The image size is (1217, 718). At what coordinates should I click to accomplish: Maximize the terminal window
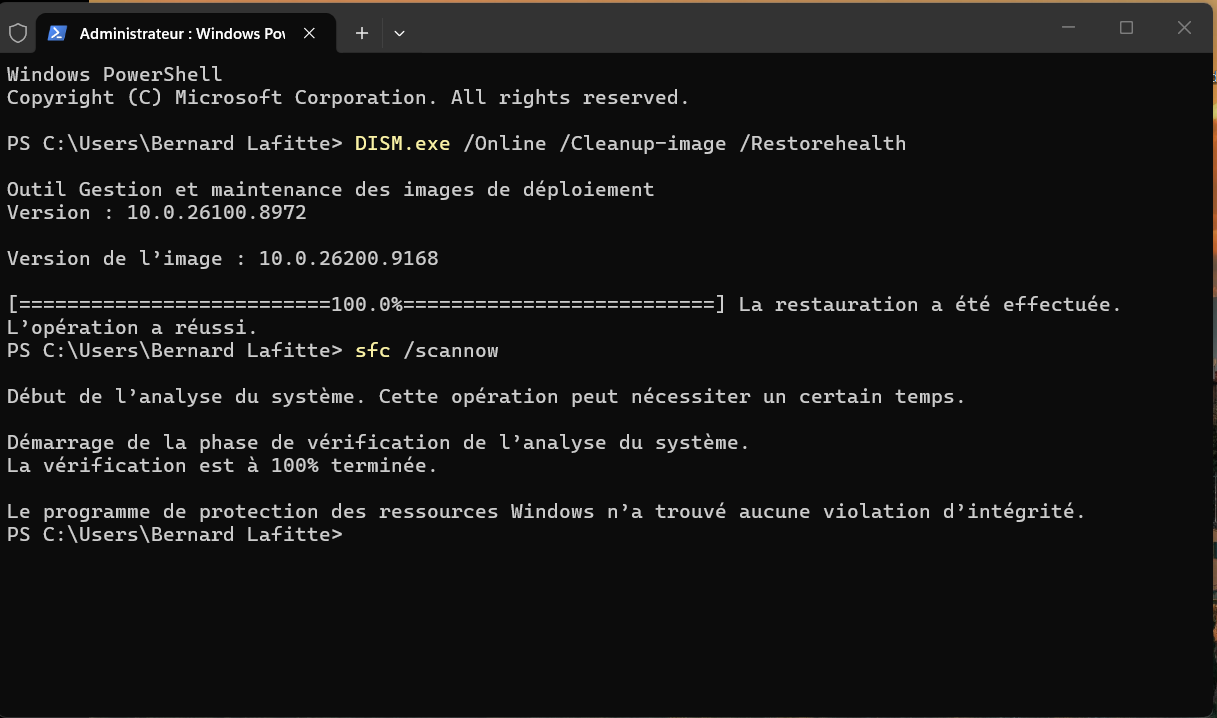1126,29
